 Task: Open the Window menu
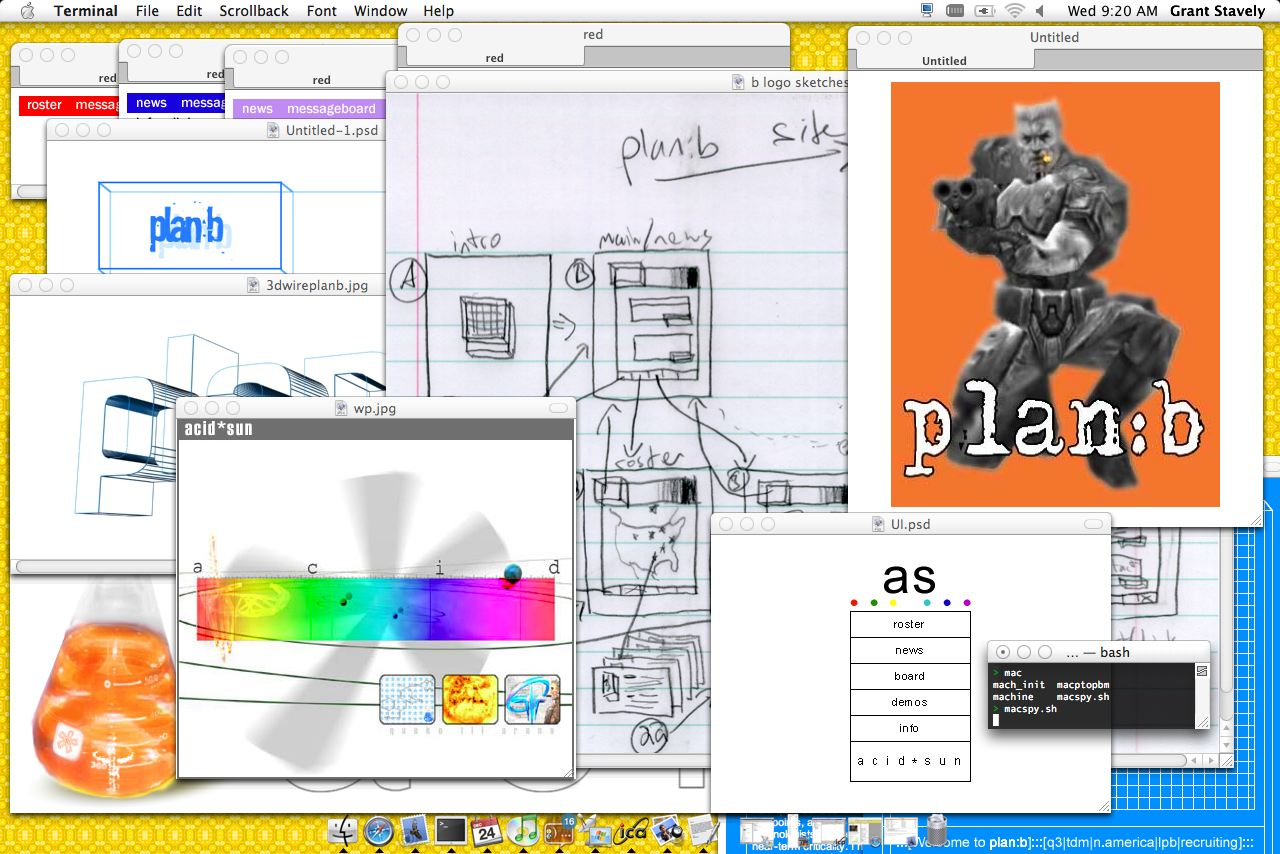click(380, 11)
